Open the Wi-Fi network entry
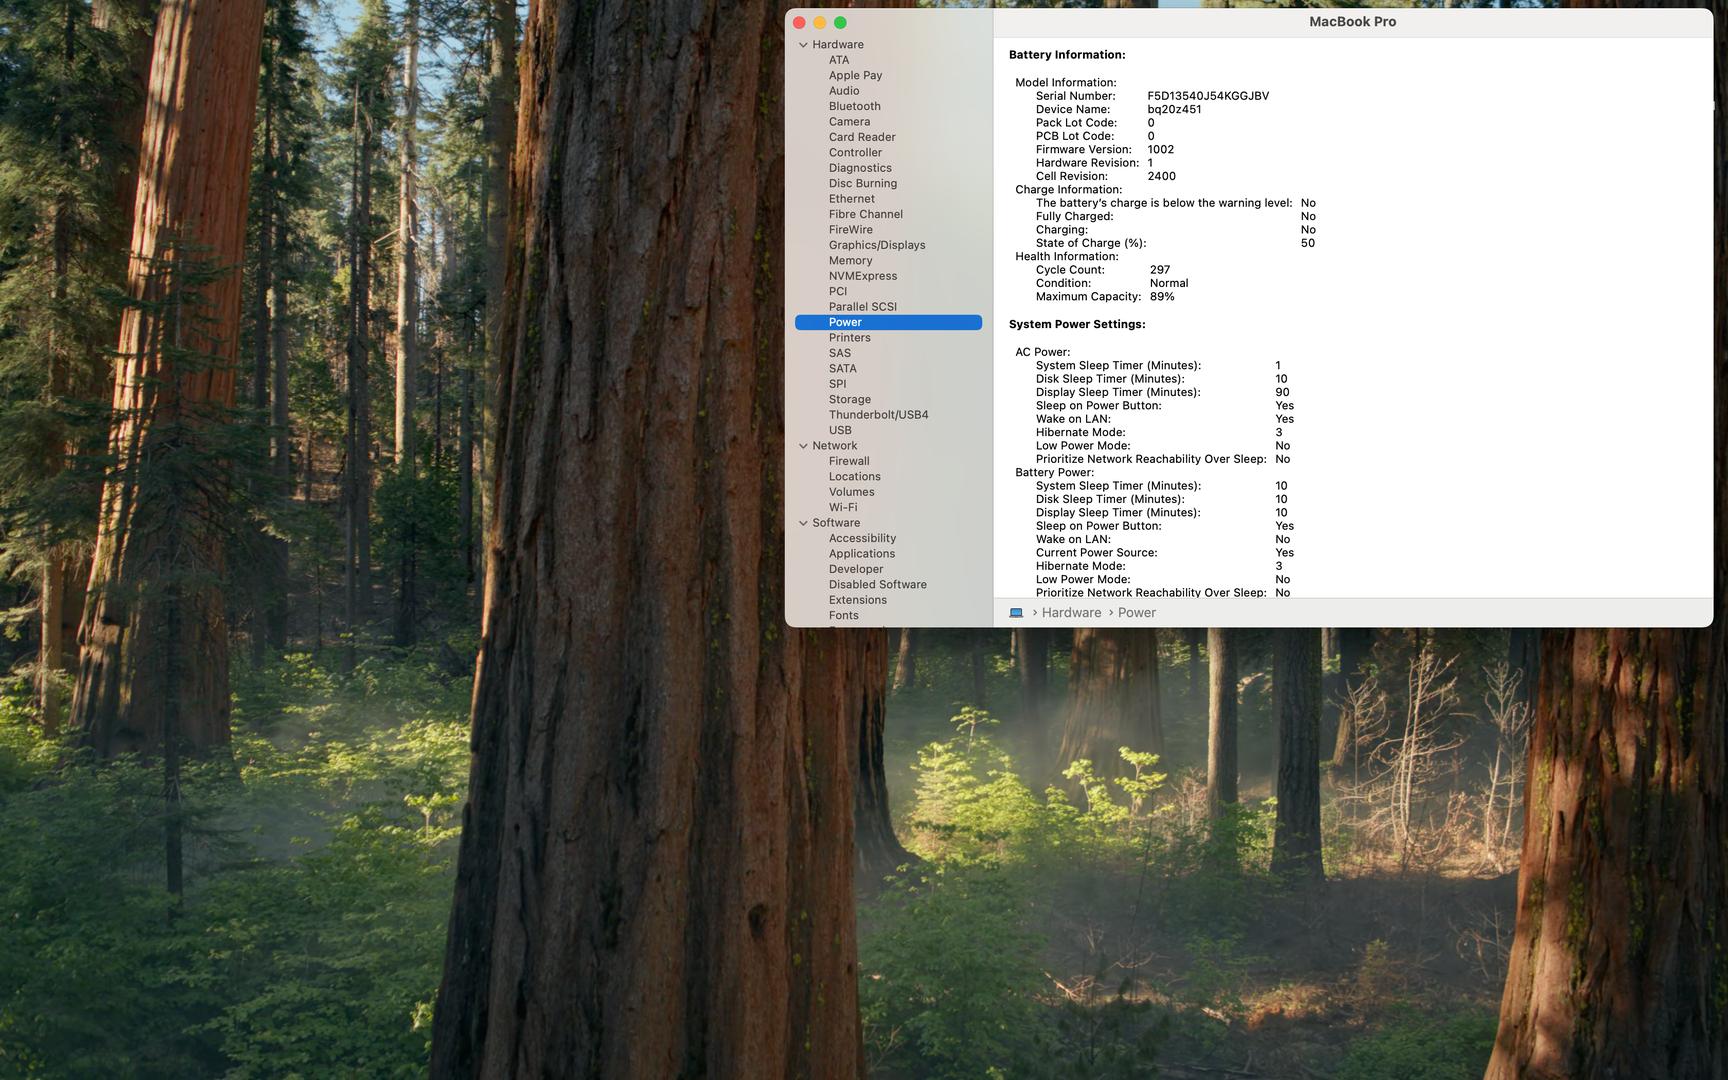This screenshot has height=1080, width=1728. tap(842, 508)
